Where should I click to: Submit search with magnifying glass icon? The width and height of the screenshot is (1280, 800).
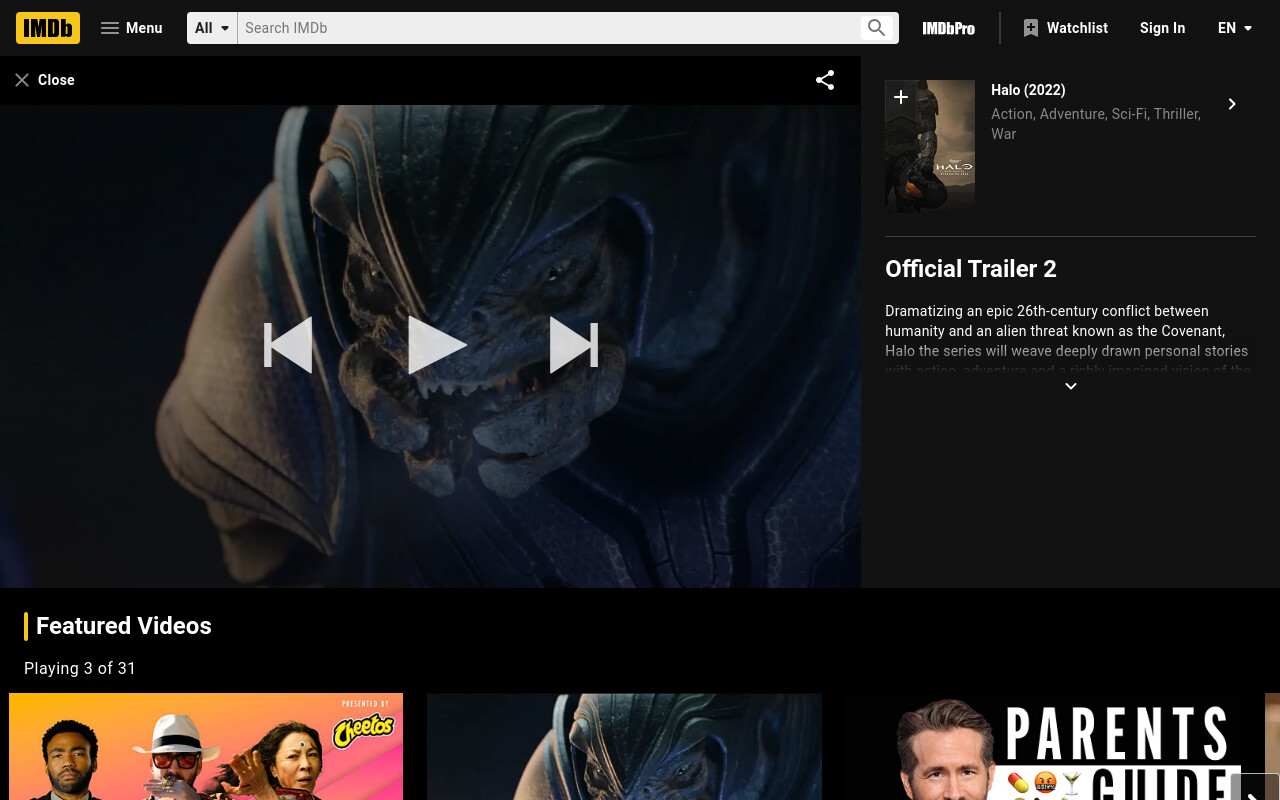click(877, 28)
